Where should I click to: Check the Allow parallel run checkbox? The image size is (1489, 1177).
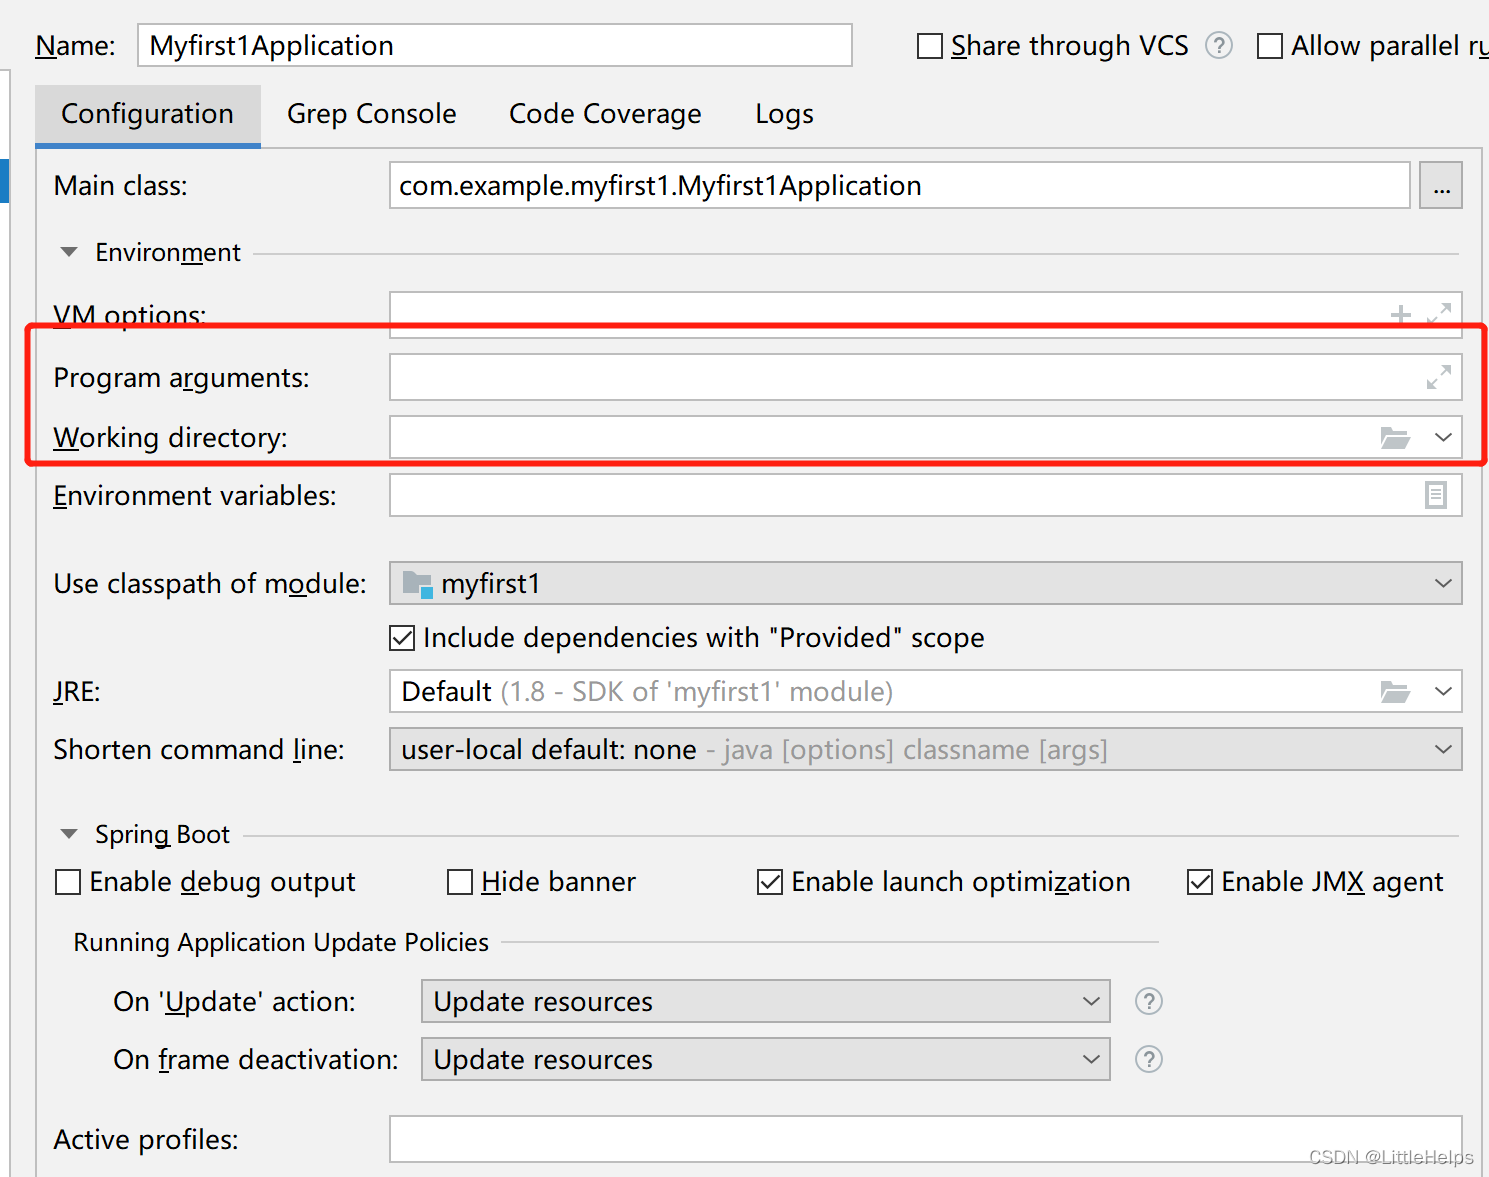point(1270,45)
